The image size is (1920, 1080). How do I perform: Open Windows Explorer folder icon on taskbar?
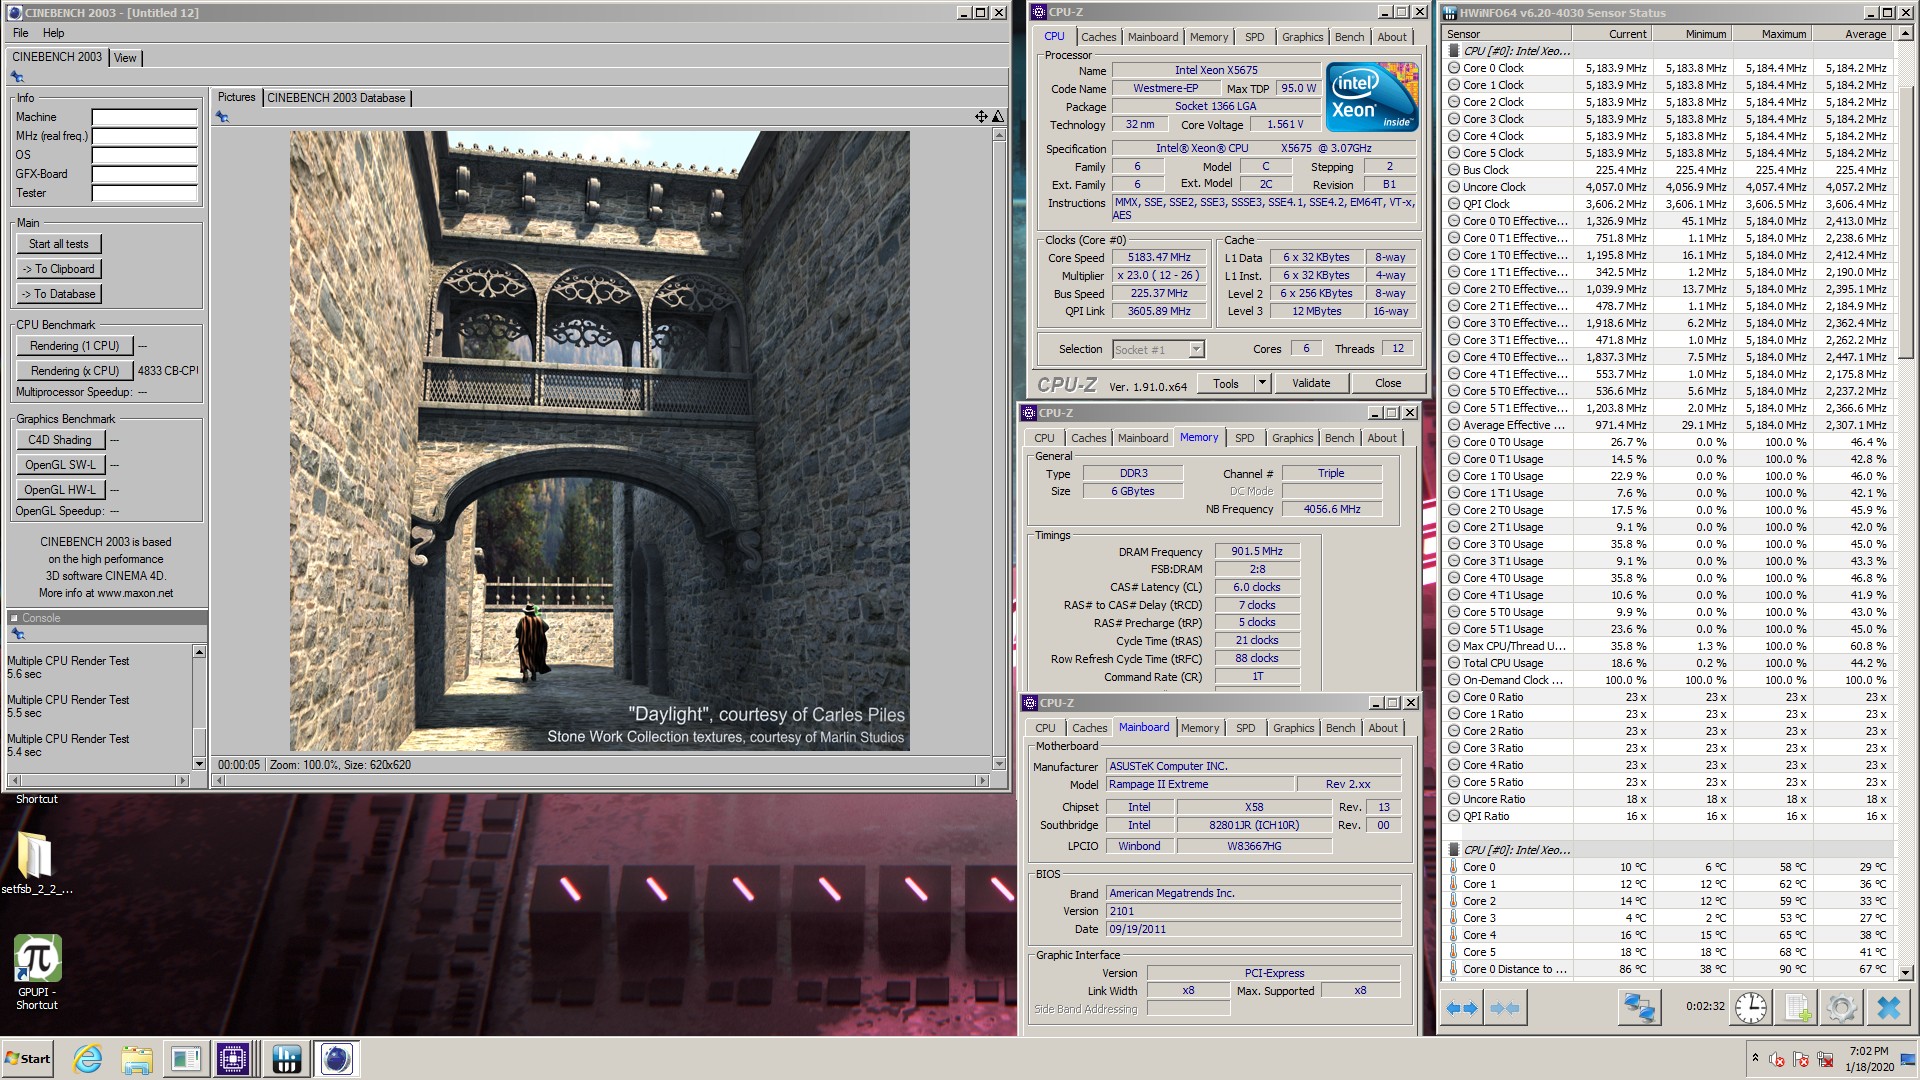(x=137, y=1059)
